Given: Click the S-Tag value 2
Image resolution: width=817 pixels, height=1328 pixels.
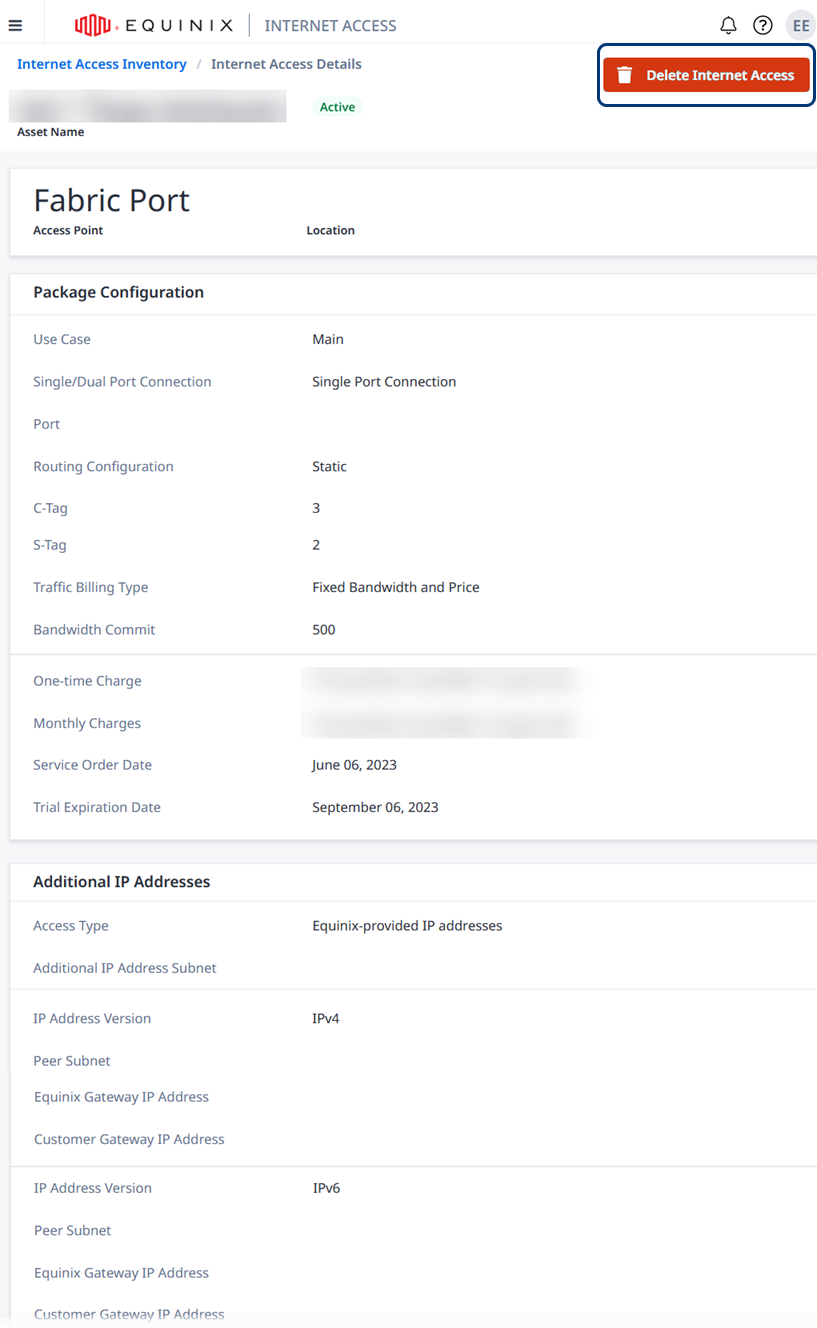Looking at the screenshot, I should coord(316,545).
